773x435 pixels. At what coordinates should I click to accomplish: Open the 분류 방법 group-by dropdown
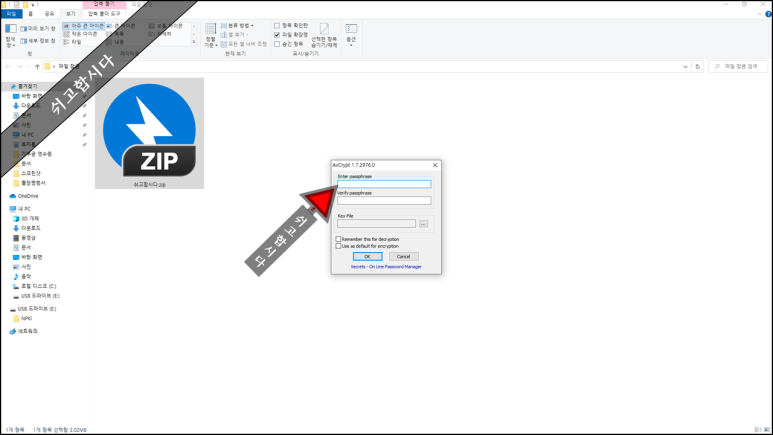pyautogui.click(x=237, y=26)
